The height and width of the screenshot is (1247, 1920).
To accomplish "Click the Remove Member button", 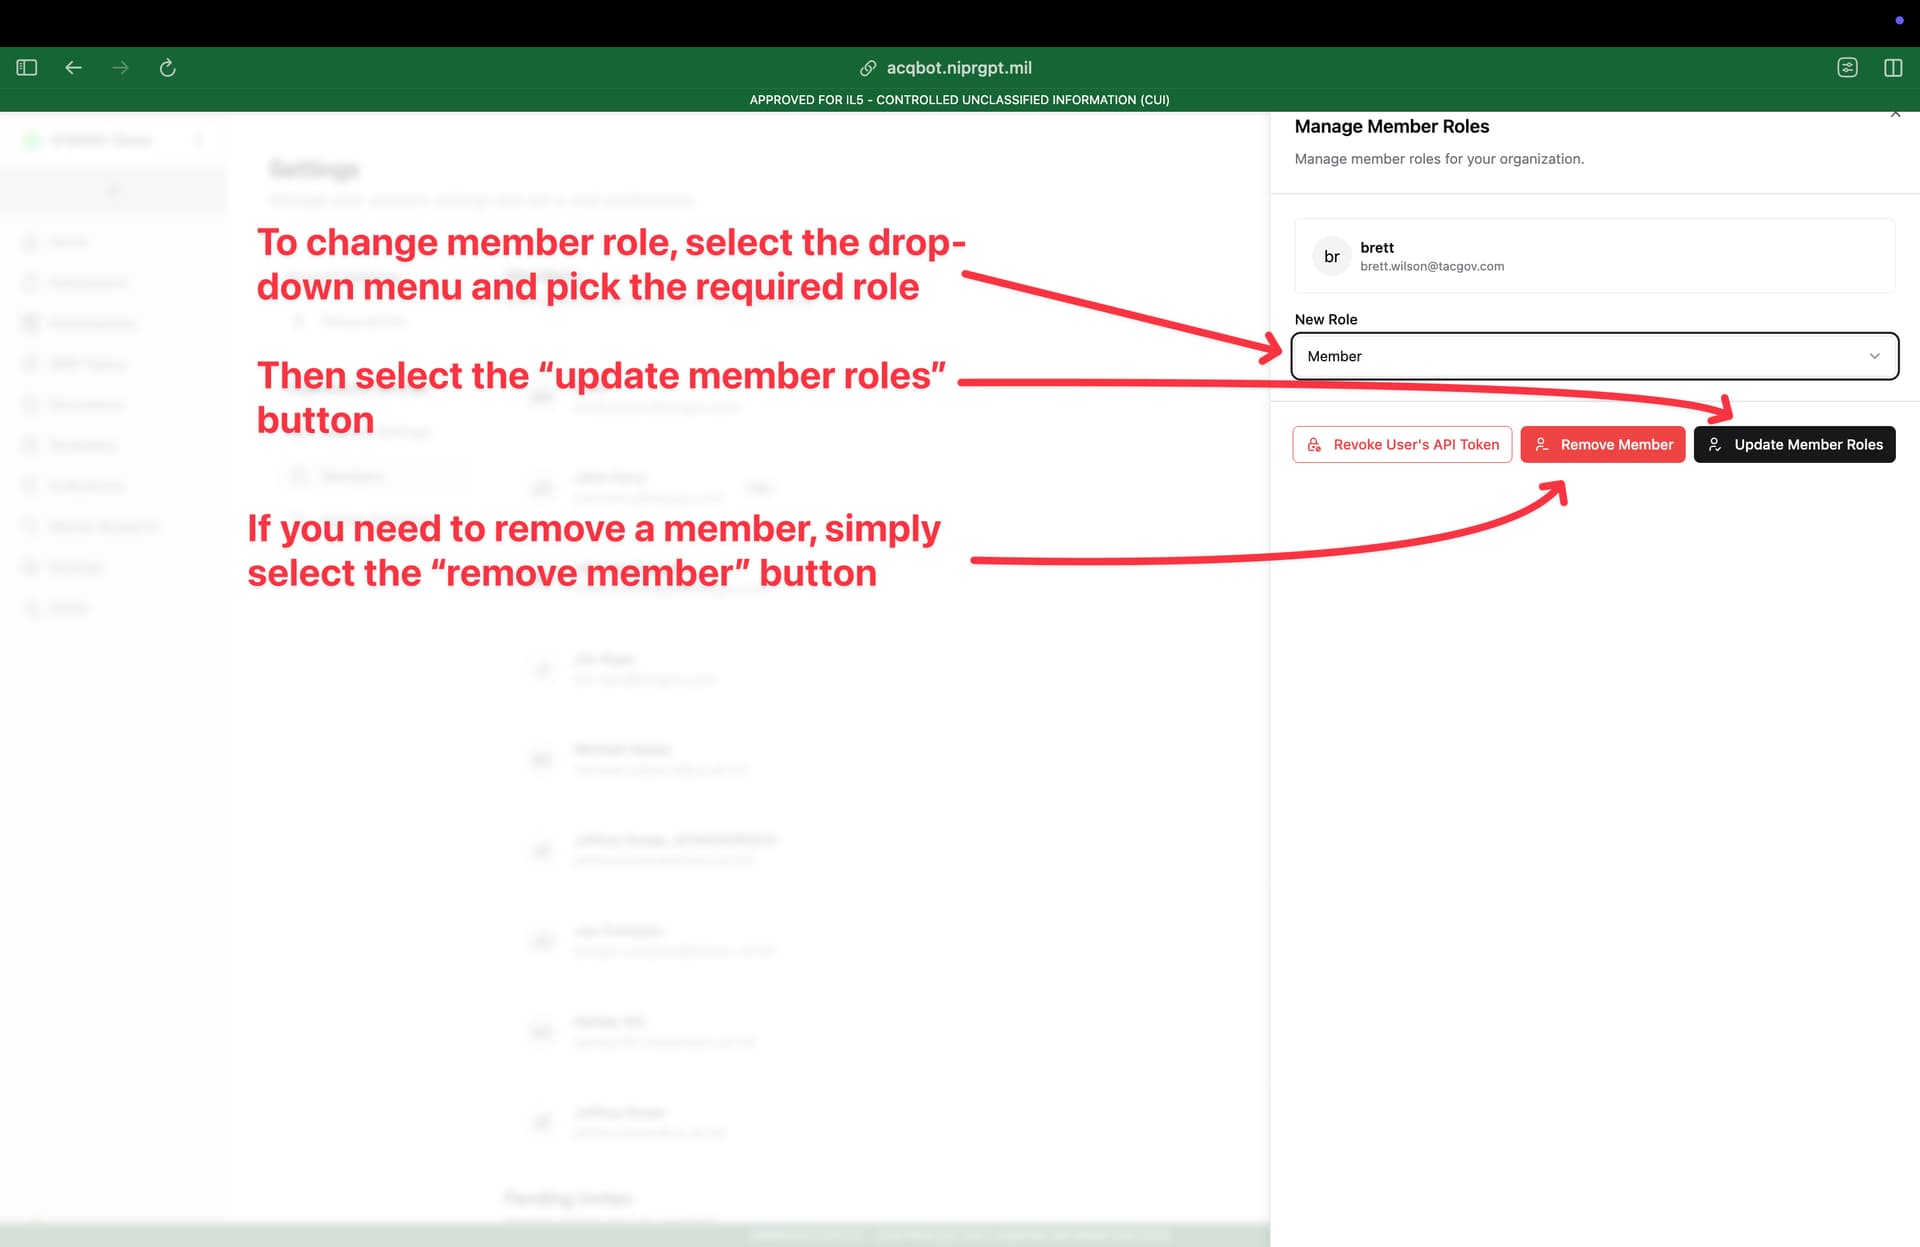I will tap(1603, 445).
